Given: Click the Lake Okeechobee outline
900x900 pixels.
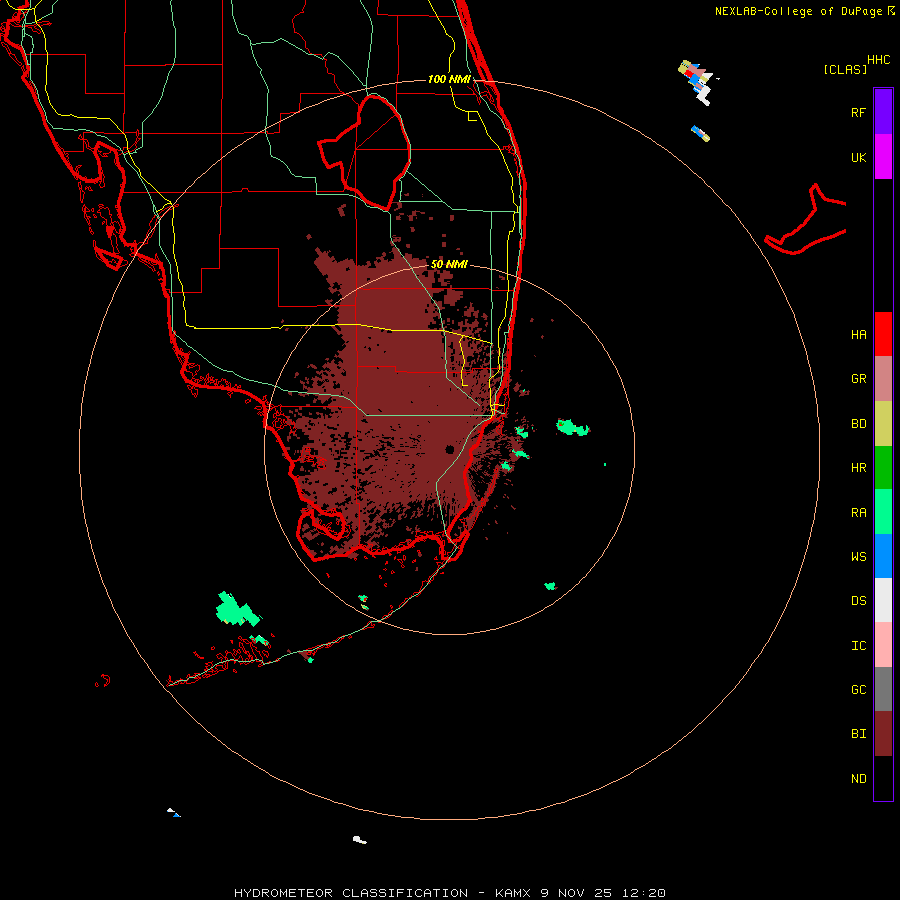Looking at the screenshot, I should 364,152.
